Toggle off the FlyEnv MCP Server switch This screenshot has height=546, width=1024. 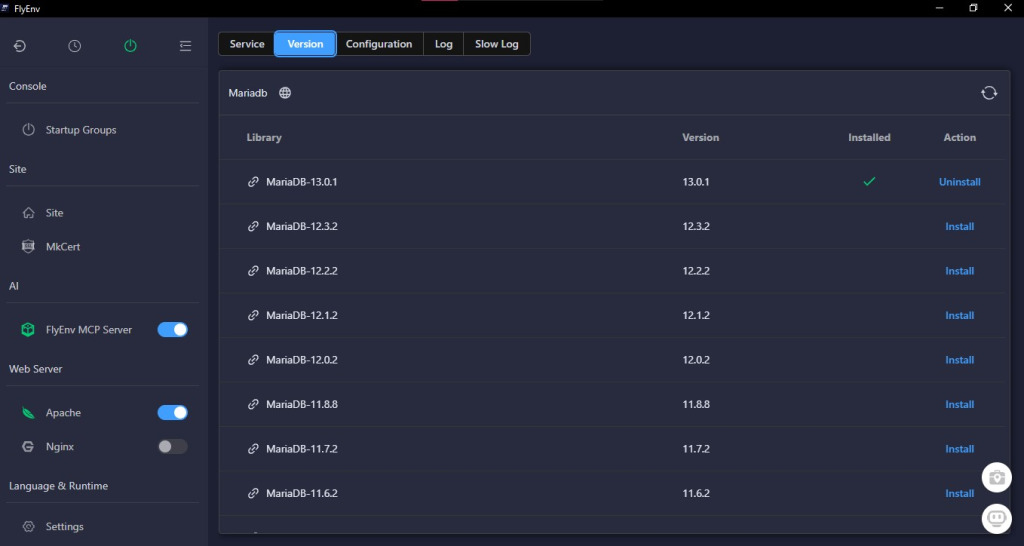click(172, 330)
